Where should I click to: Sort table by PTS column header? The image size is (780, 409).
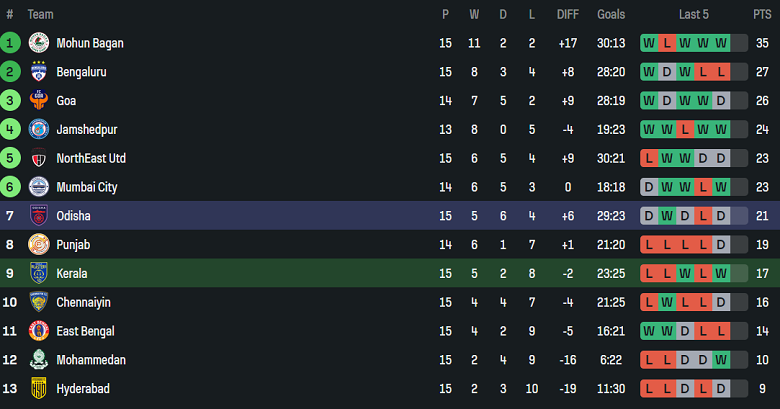[x=762, y=14]
